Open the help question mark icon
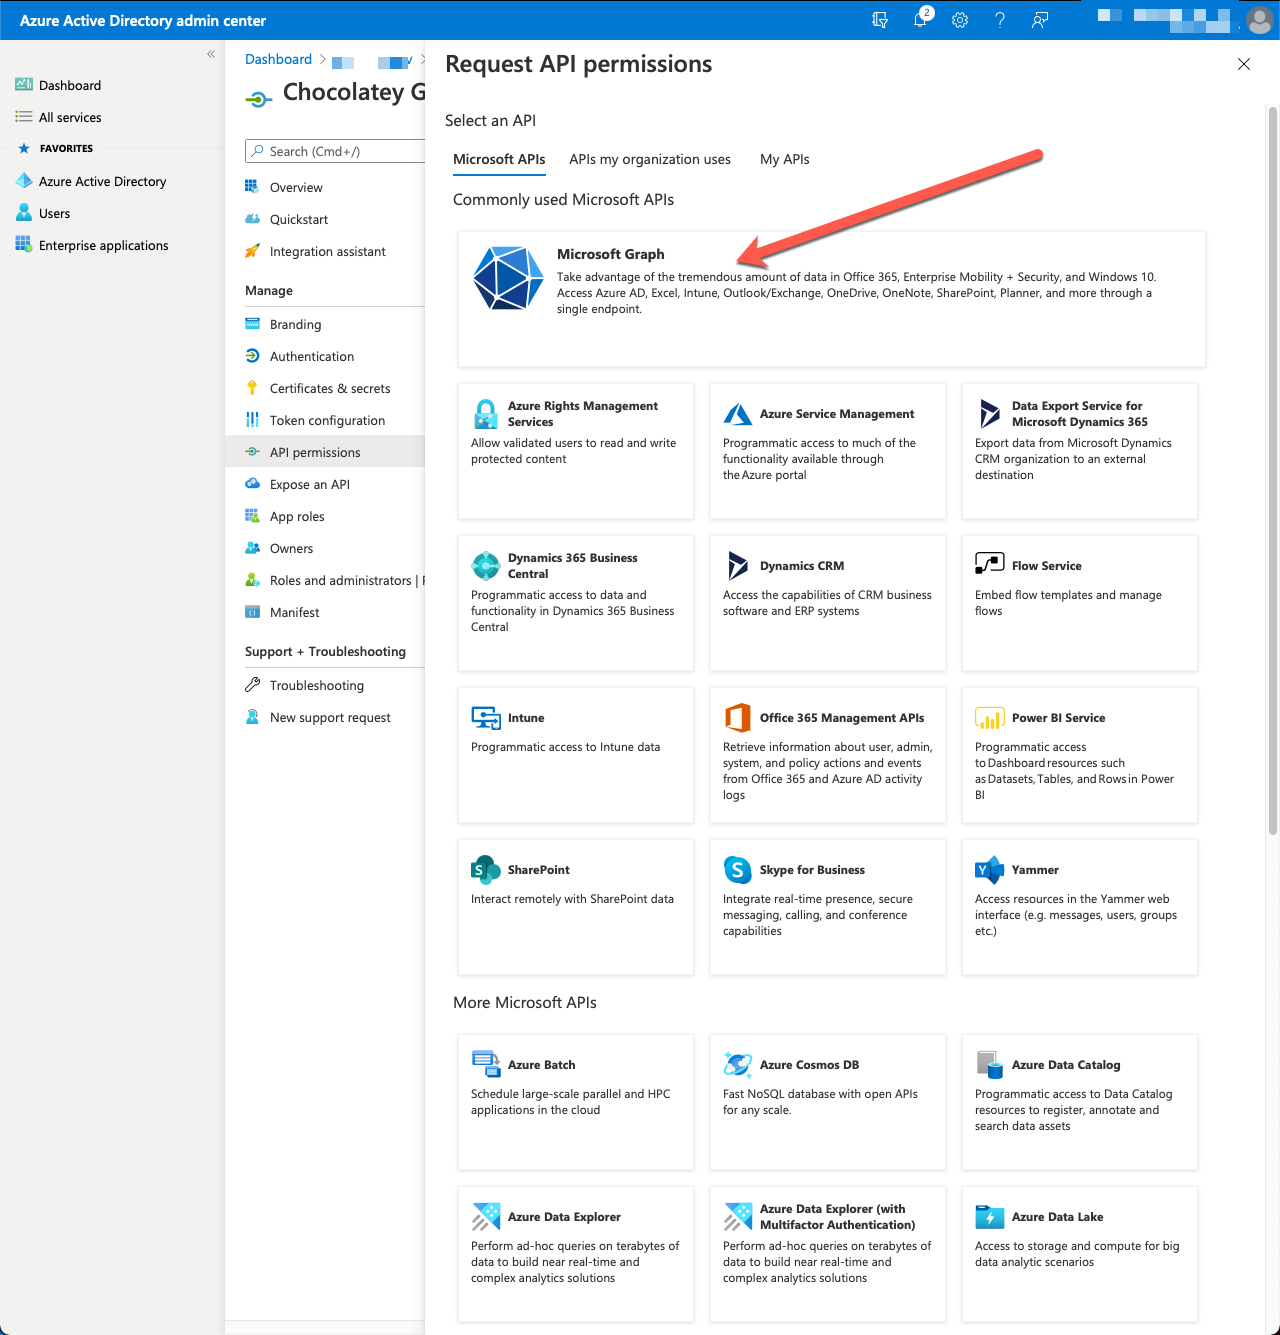Image resolution: width=1280 pixels, height=1335 pixels. coord(1000,20)
